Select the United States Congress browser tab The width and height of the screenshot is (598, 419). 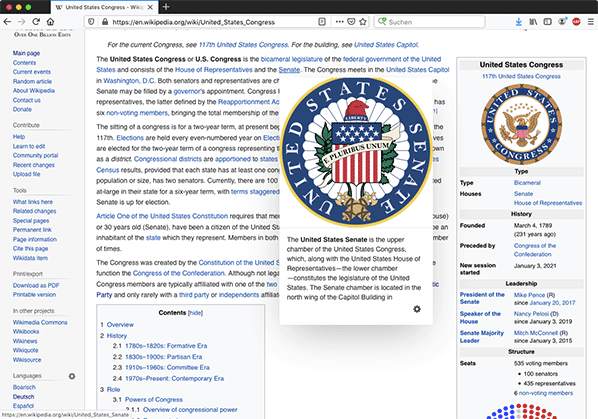coord(103,7)
